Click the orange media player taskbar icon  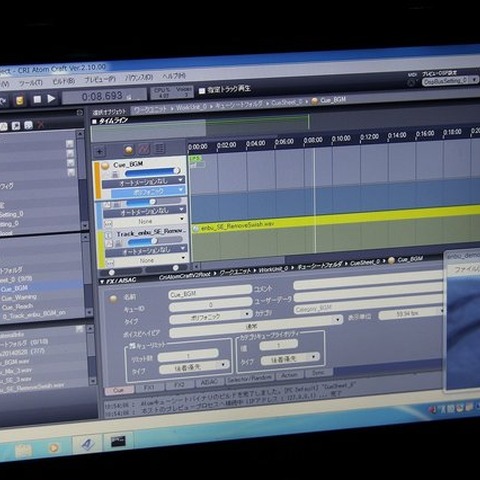click(x=54, y=448)
